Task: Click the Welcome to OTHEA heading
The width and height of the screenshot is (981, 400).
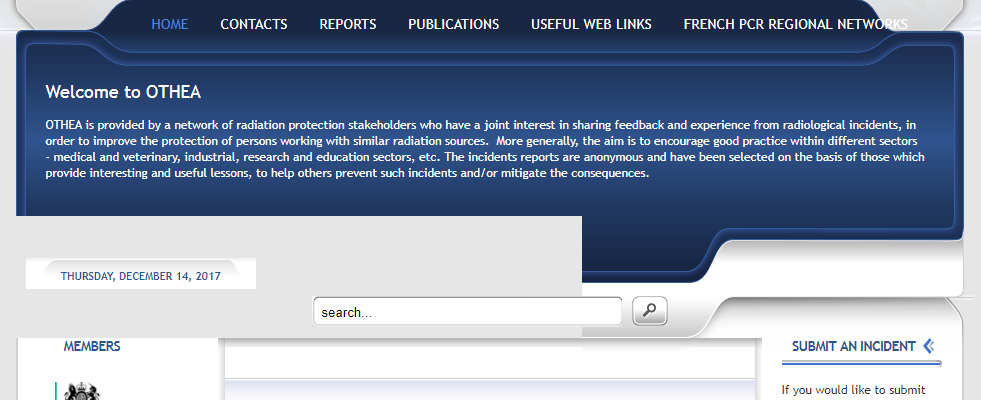Action: pos(123,92)
